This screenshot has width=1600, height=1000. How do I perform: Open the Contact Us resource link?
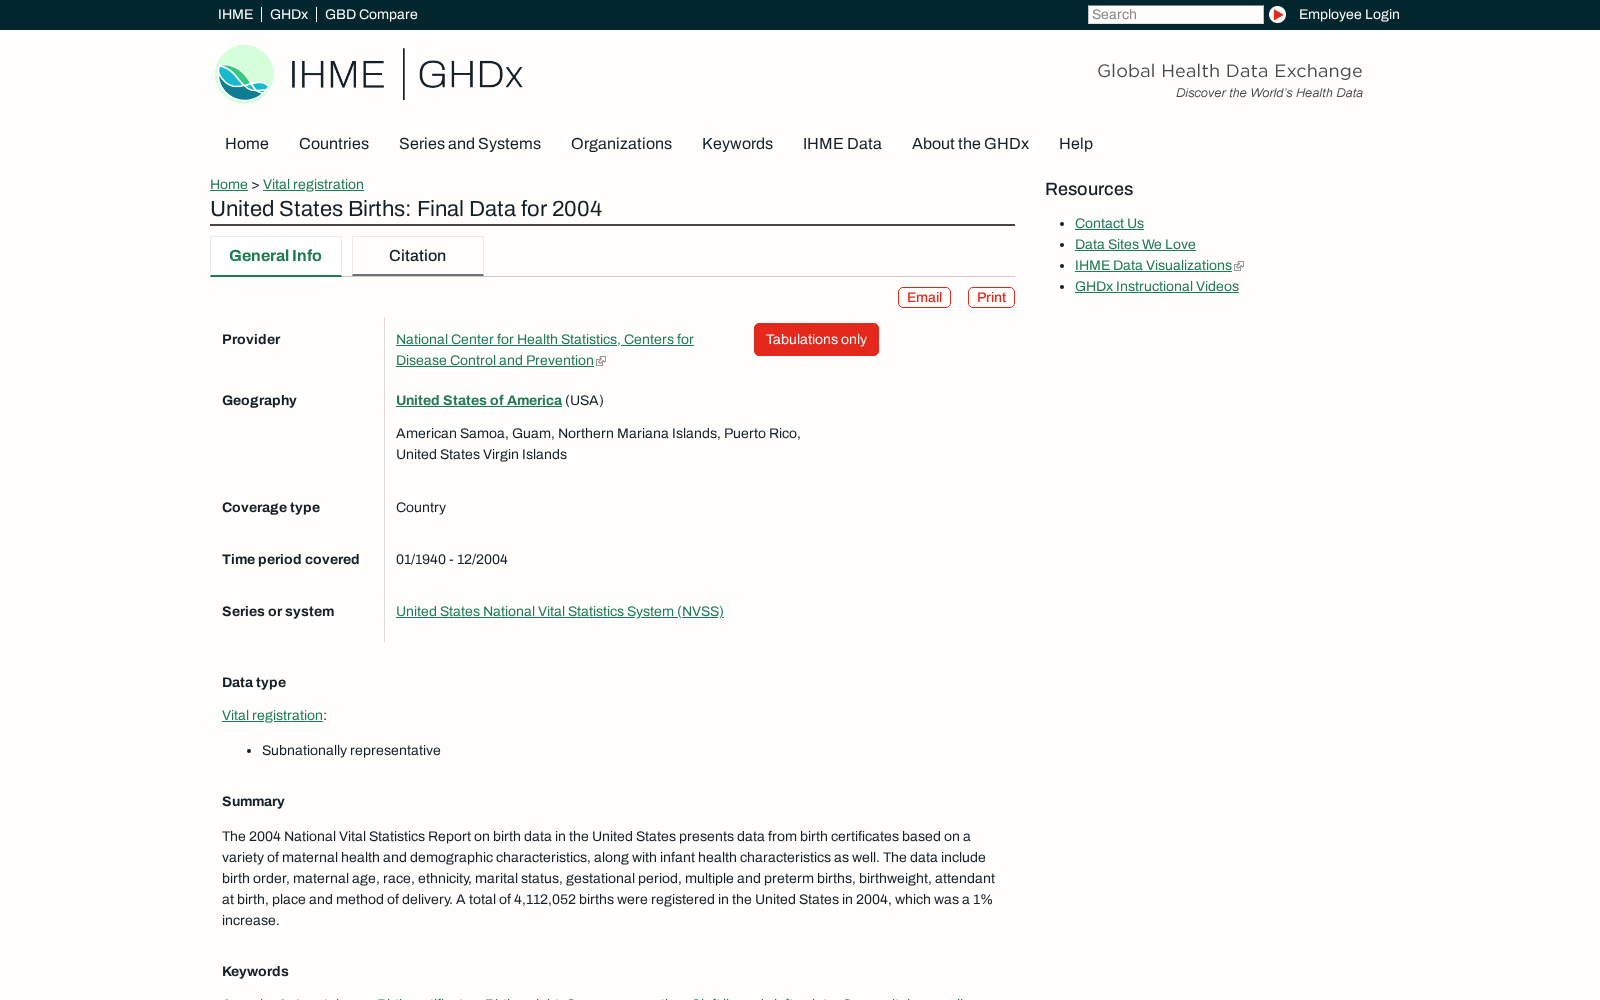pos(1109,223)
